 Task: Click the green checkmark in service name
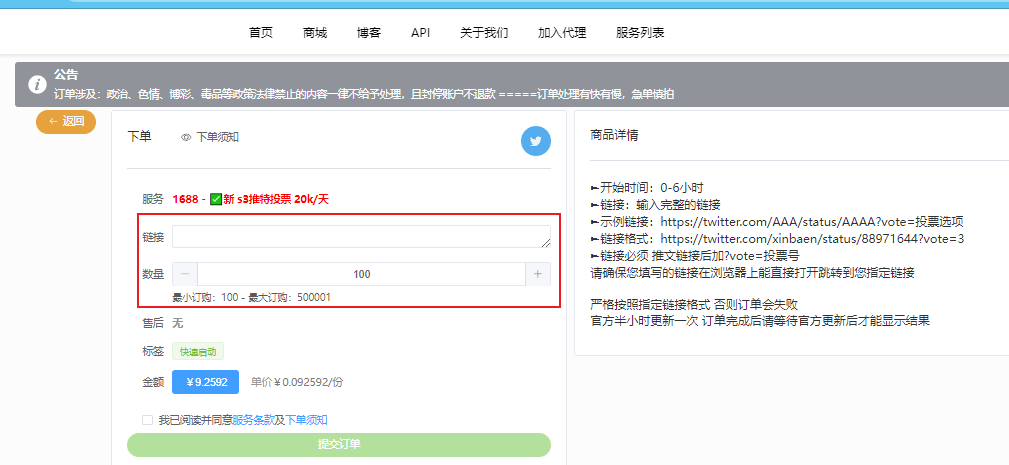point(216,199)
